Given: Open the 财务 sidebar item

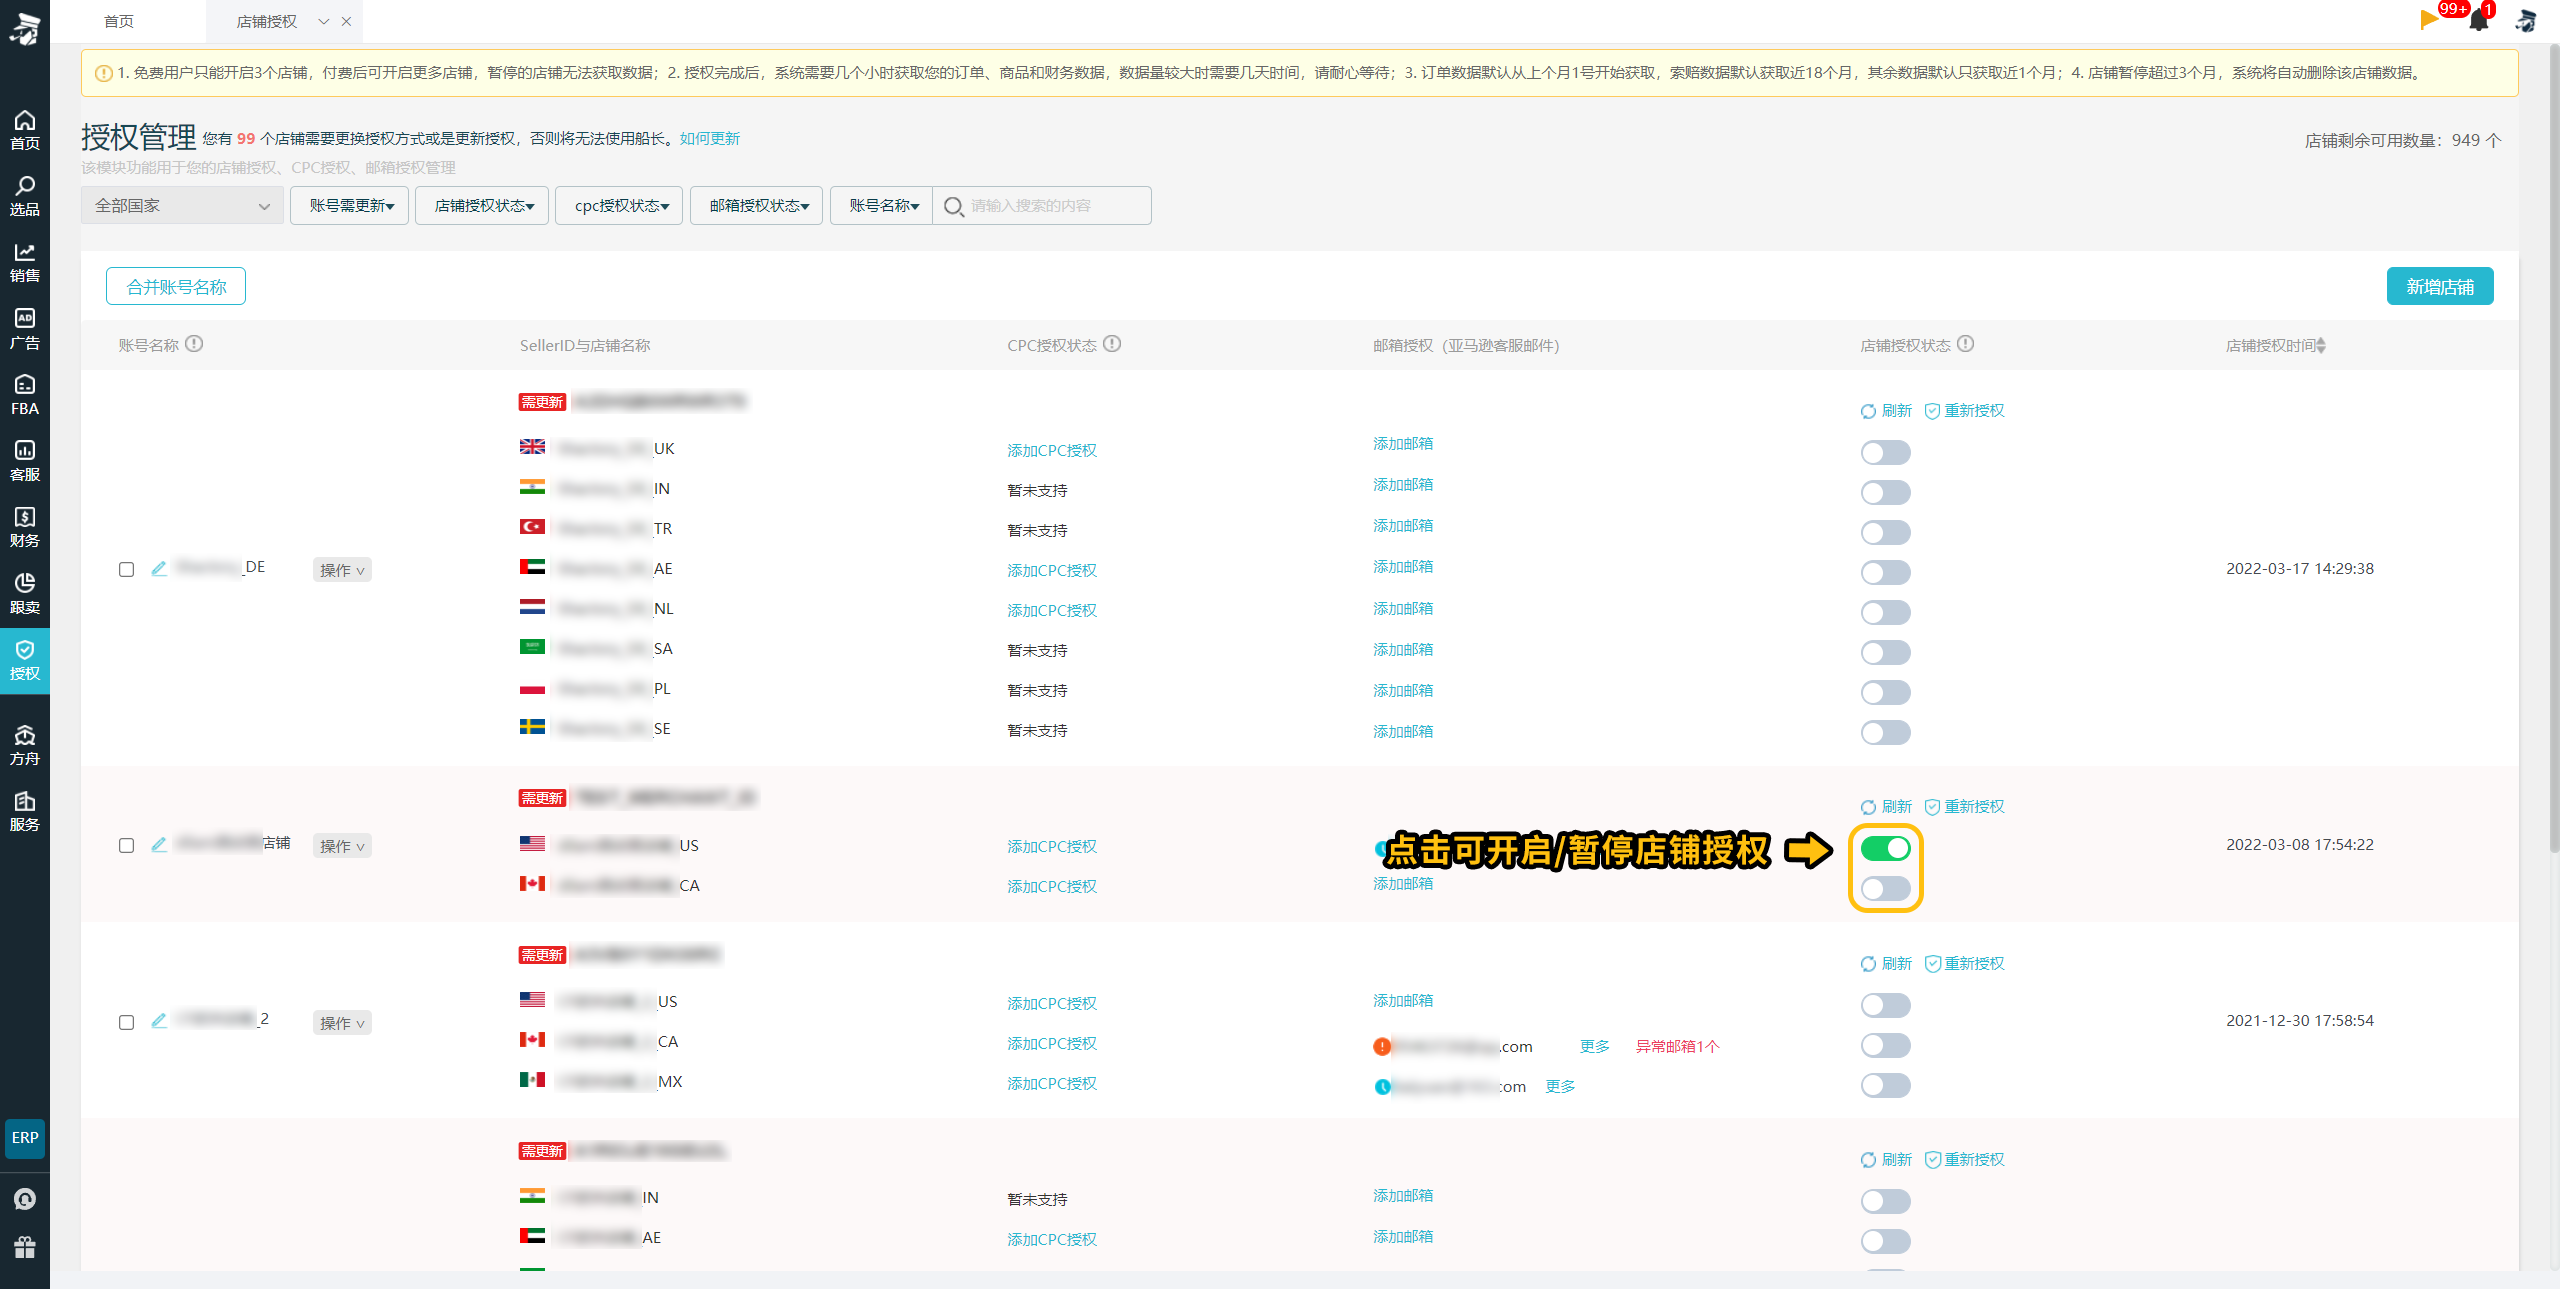Looking at the screenshot, I should pyautogui.click(x=25, y=527).
